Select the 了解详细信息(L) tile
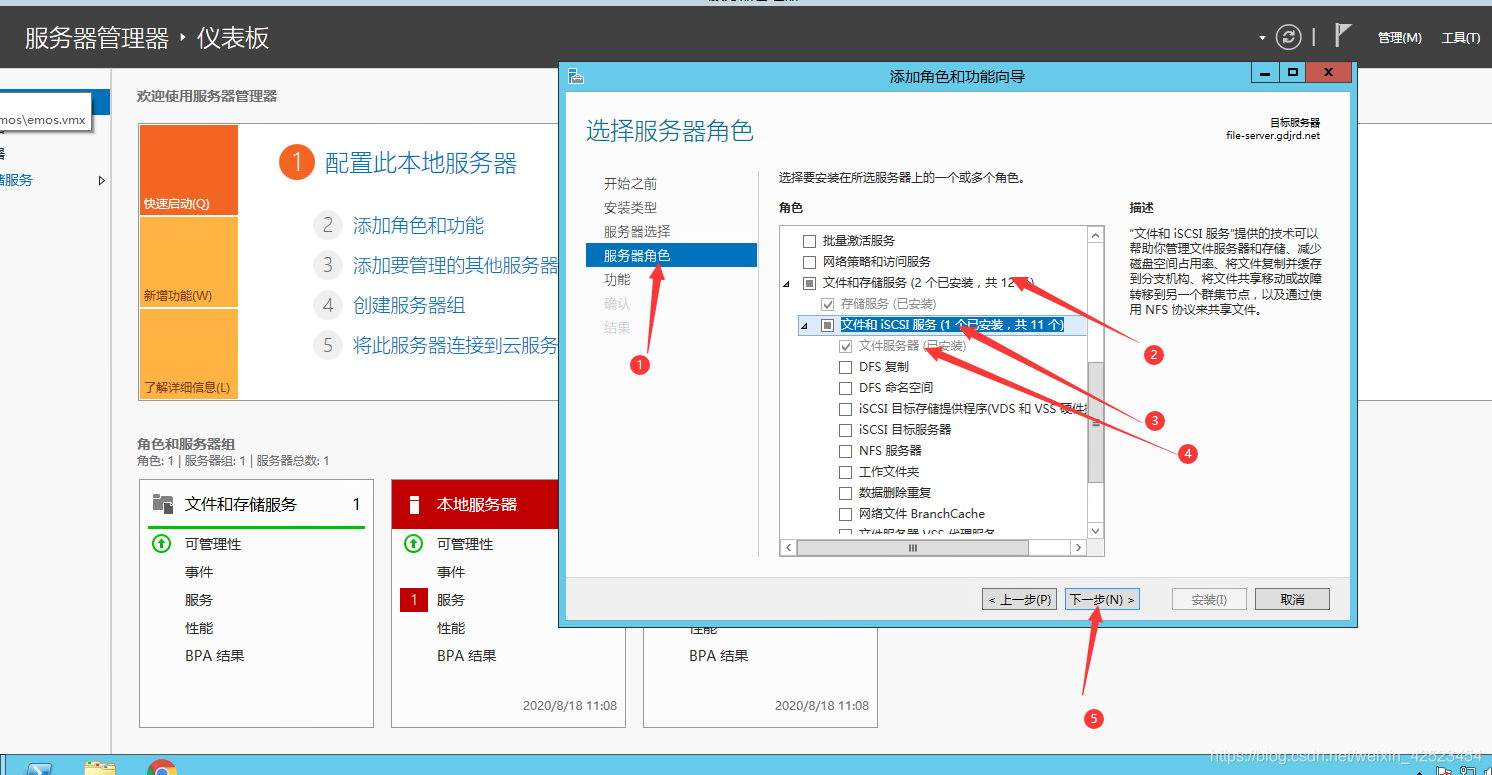Image resolution: width=1492 pixels, height=775 pixels. [189, 354]
